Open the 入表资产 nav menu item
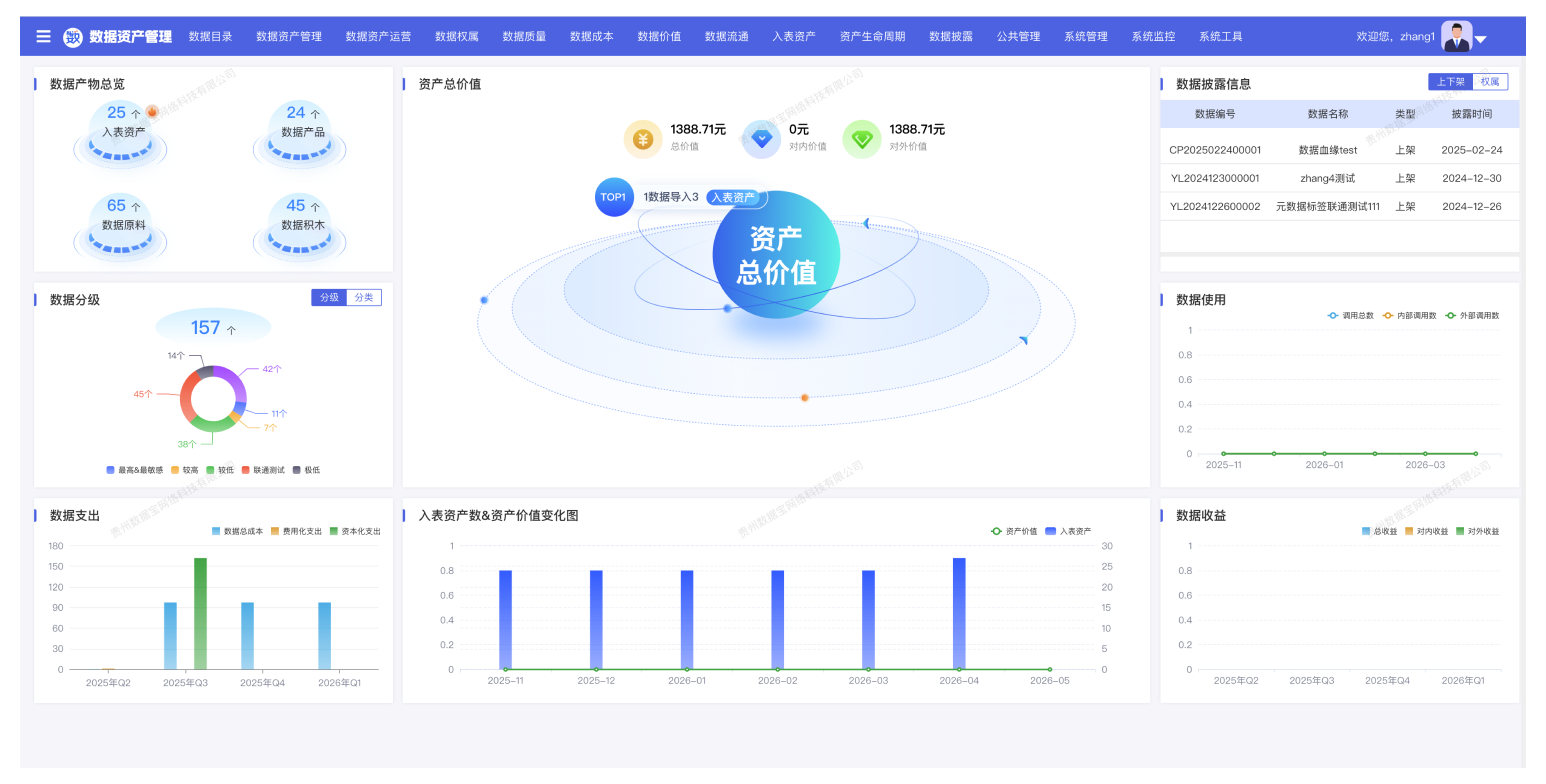Image resolution: width=1546 pixels, height=784 pixels. [794, 36]
